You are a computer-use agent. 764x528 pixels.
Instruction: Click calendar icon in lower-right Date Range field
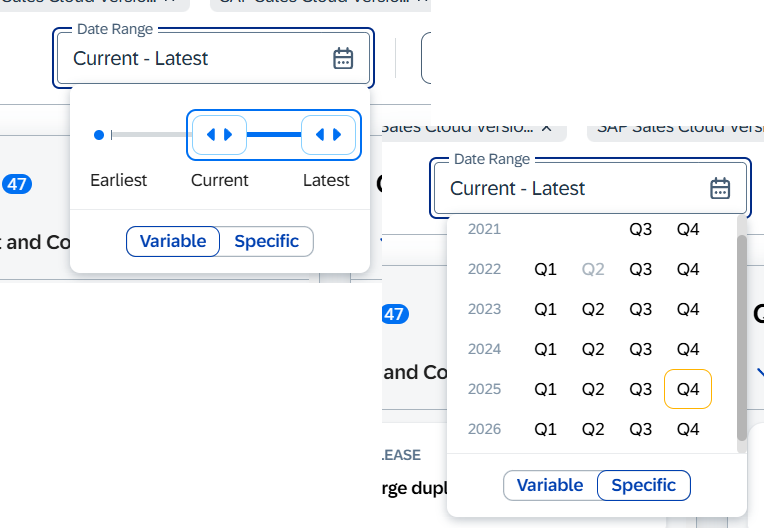720,188
